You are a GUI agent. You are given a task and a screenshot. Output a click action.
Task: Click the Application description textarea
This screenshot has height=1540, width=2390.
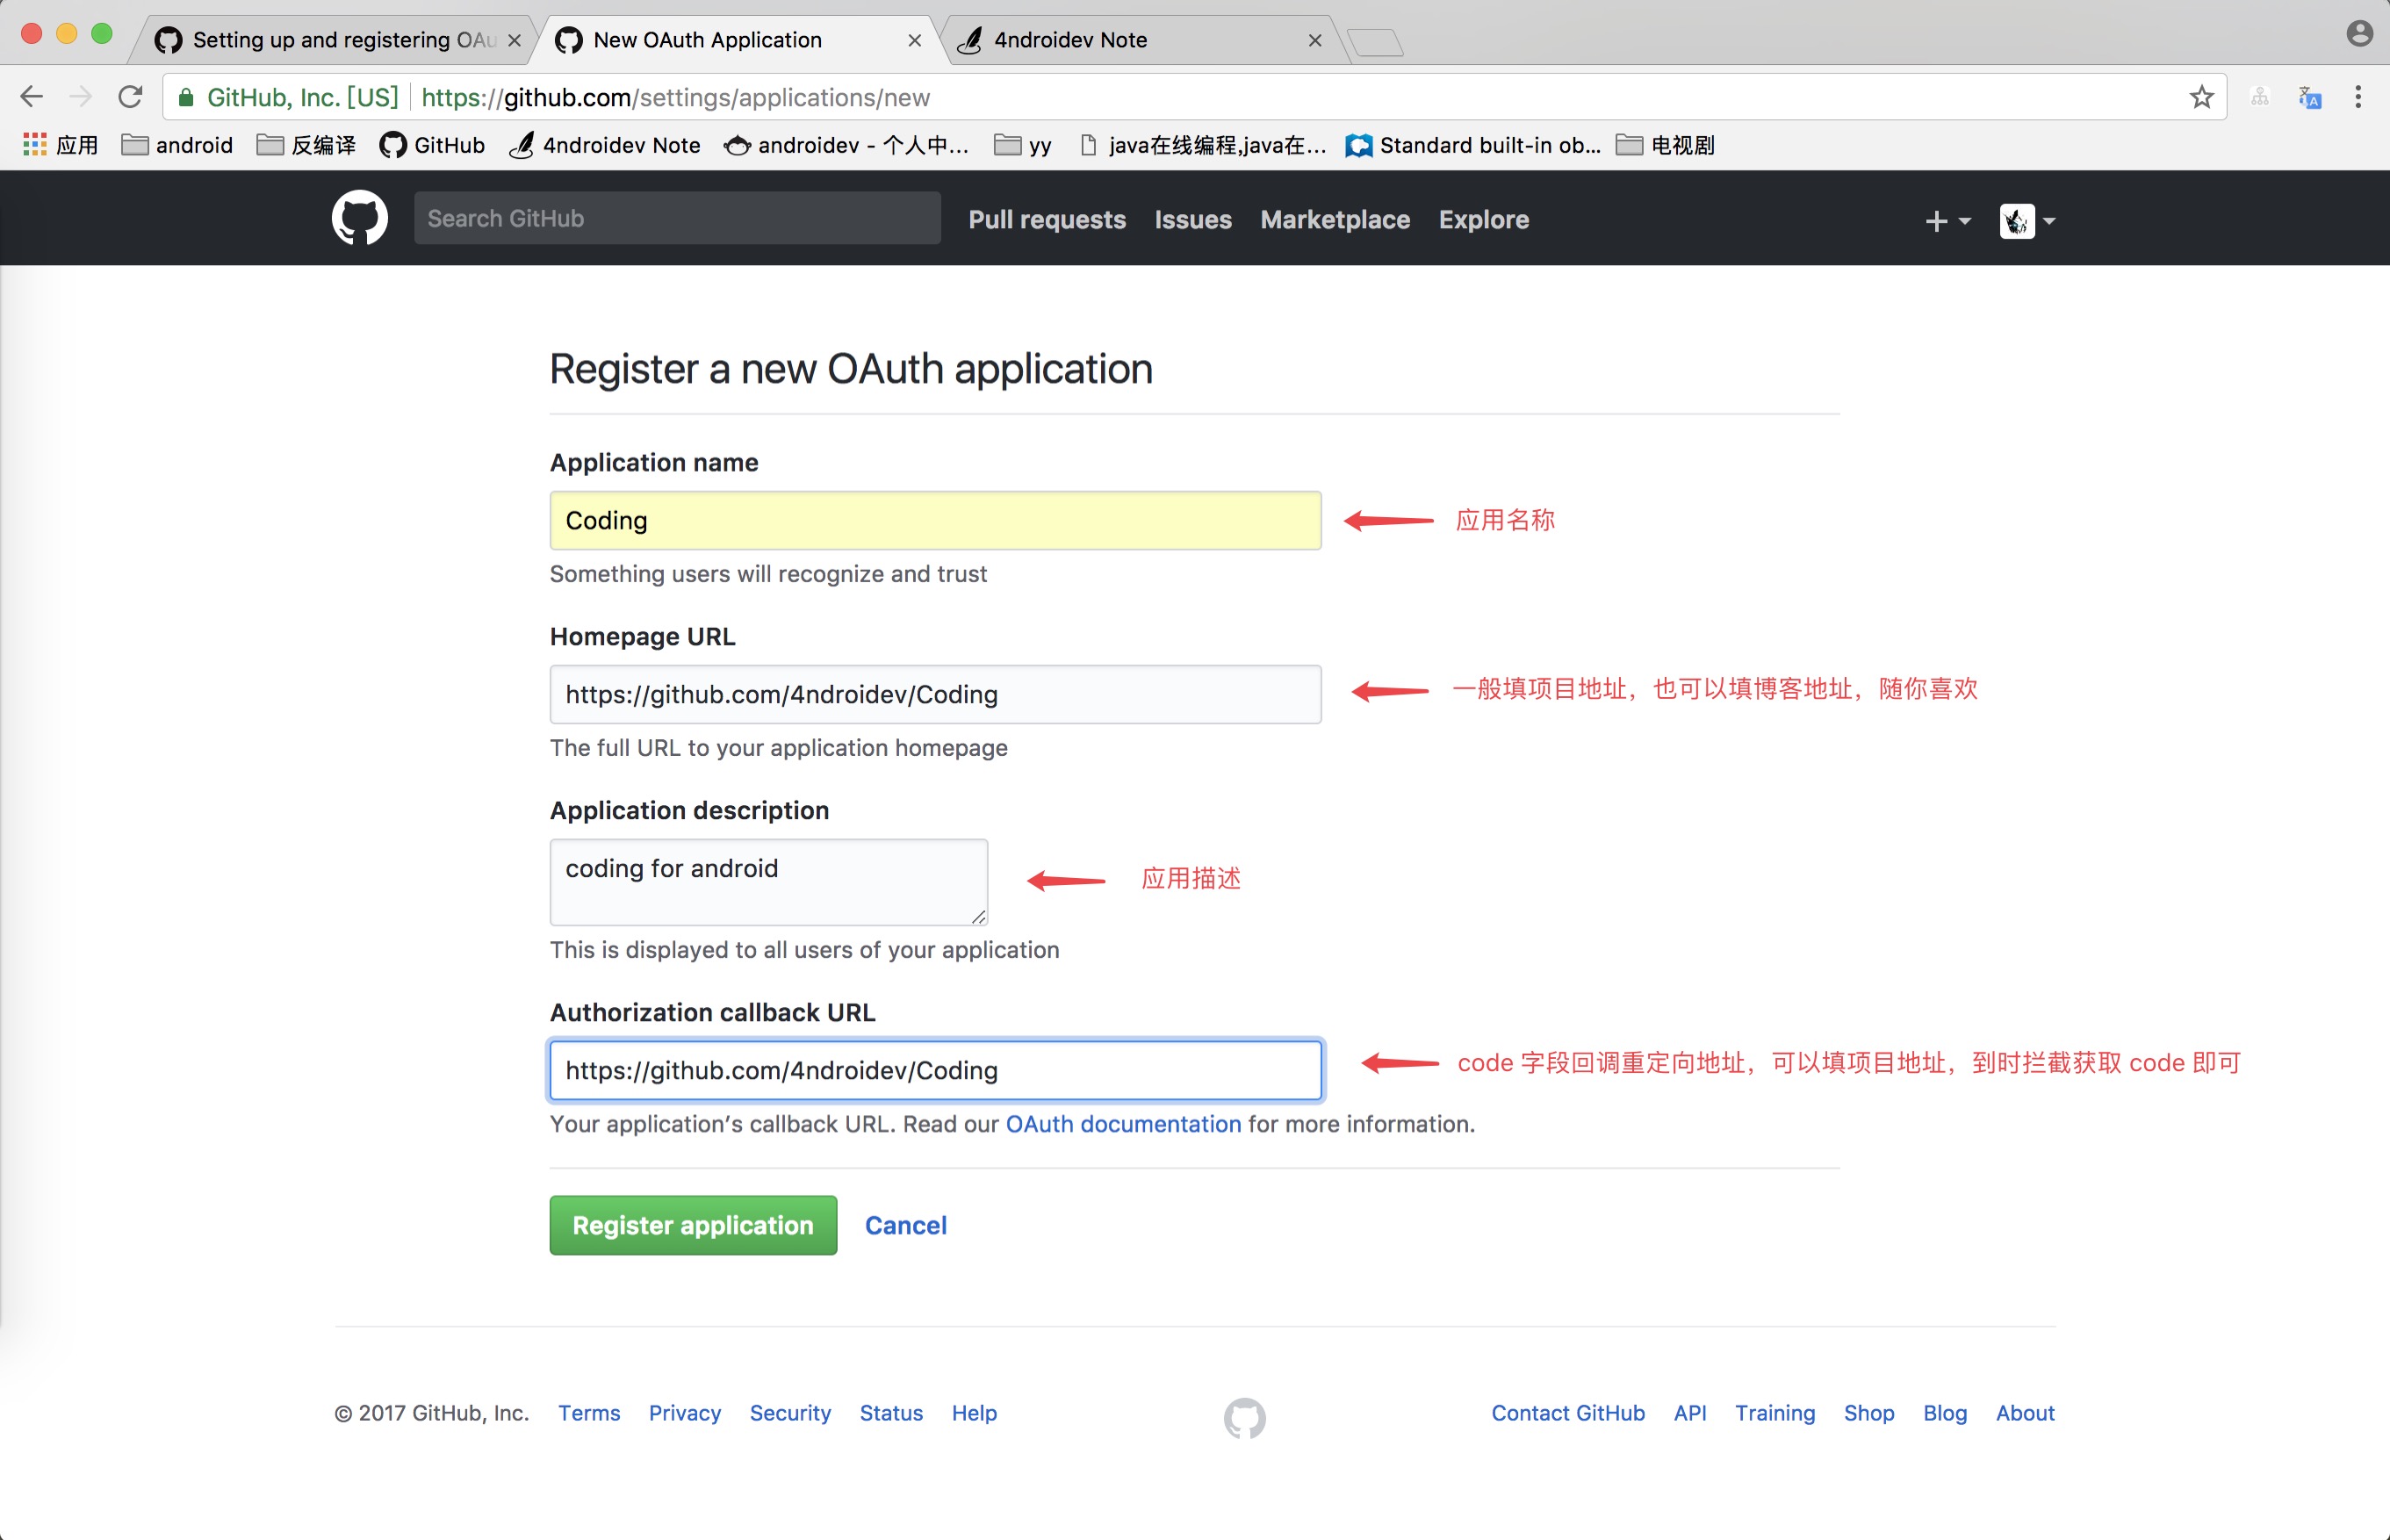coord(768,881)
